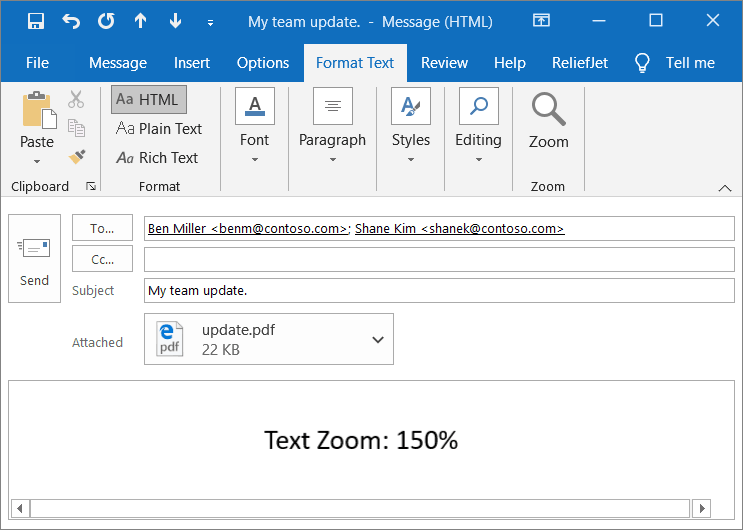Image resolution: width=743 pixels, height=530 pixels.
Task: Switch to the Message tab
Action: pos(118,63)
